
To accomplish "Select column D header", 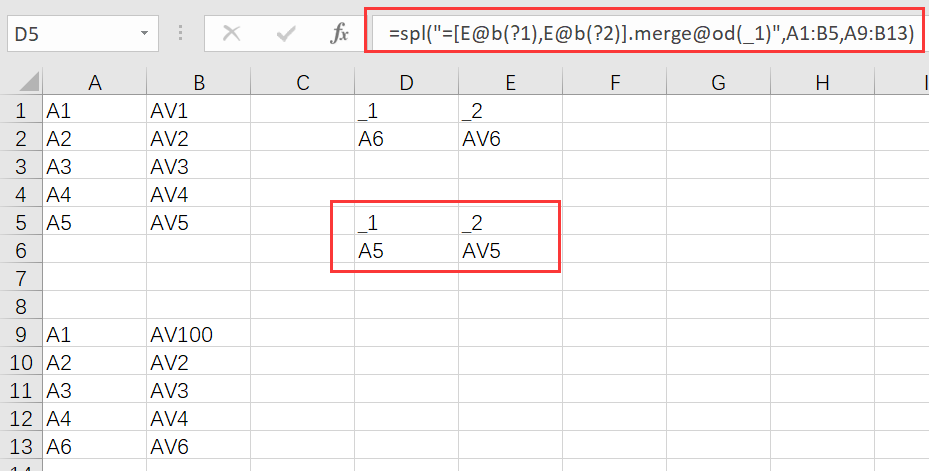I will [406, 84].
